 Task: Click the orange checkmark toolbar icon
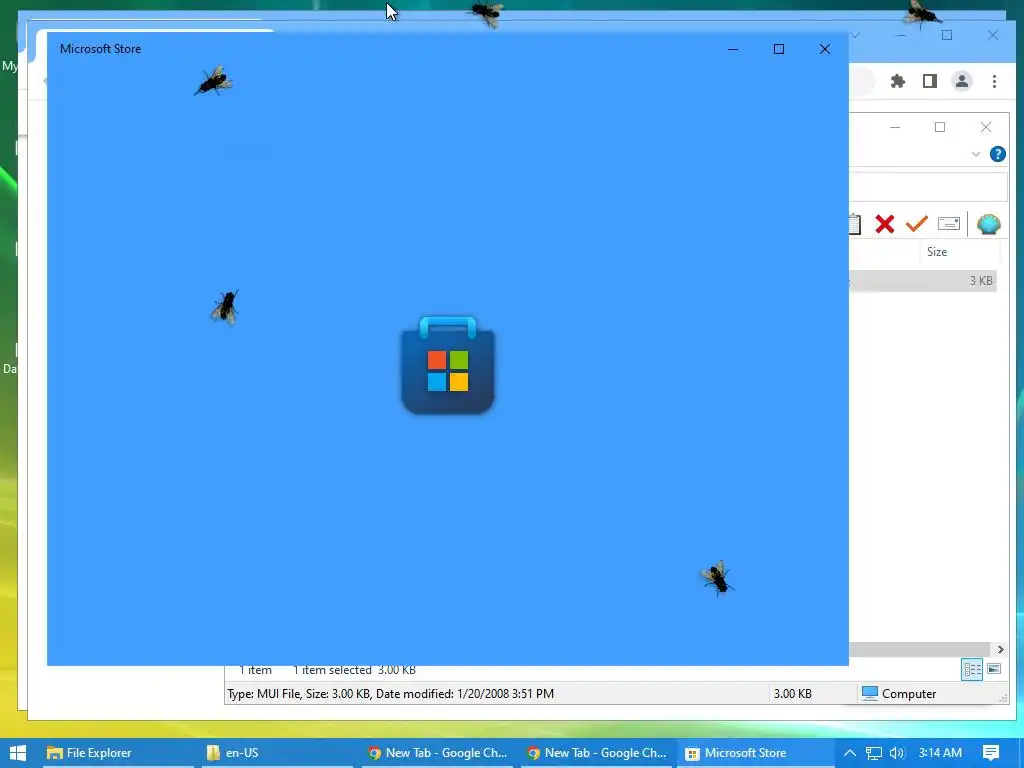917,223
